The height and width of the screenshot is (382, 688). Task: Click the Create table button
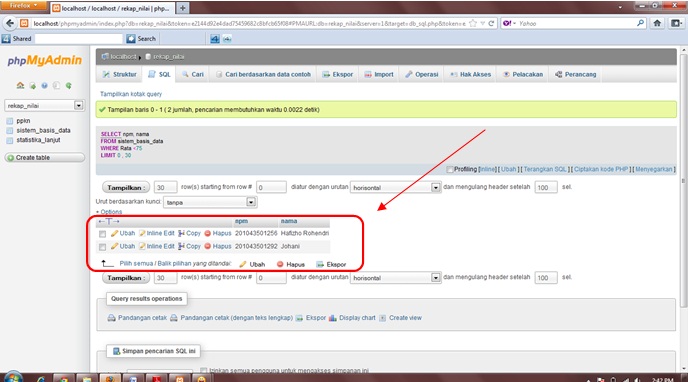(x=44, y=157)
